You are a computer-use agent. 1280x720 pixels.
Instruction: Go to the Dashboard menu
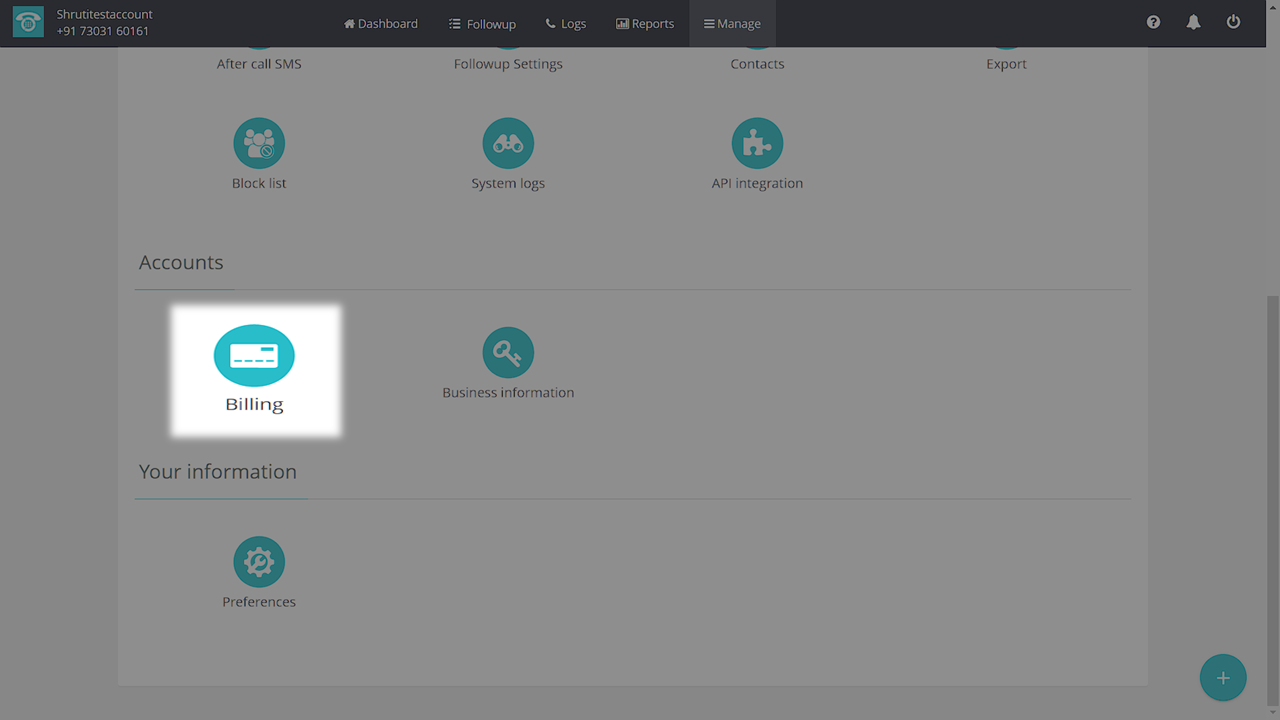pyautogui.click(x=381, y=24)
